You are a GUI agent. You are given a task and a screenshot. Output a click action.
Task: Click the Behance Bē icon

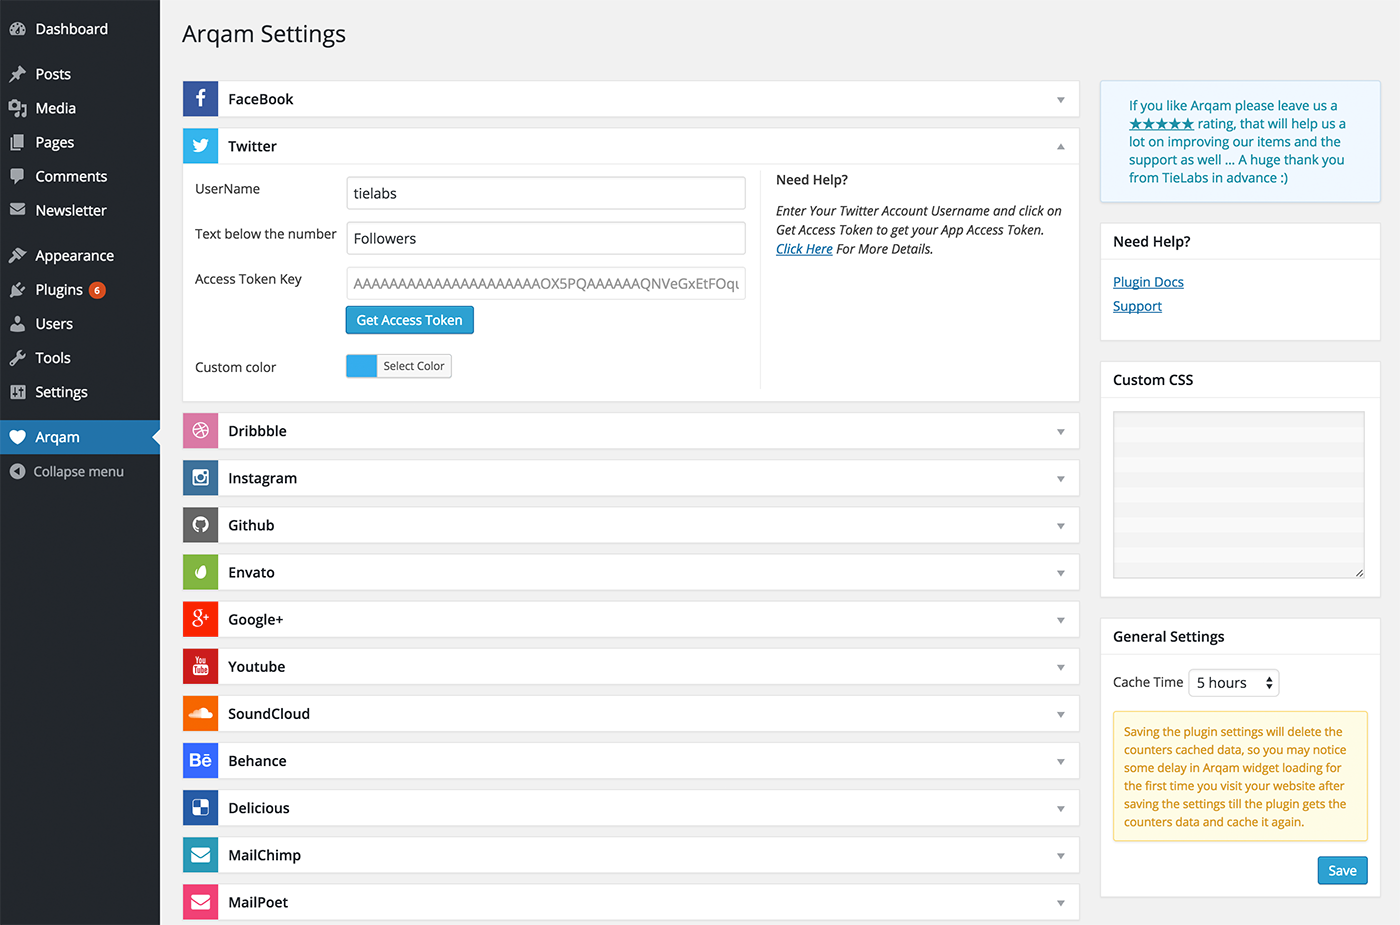(200, 760)
